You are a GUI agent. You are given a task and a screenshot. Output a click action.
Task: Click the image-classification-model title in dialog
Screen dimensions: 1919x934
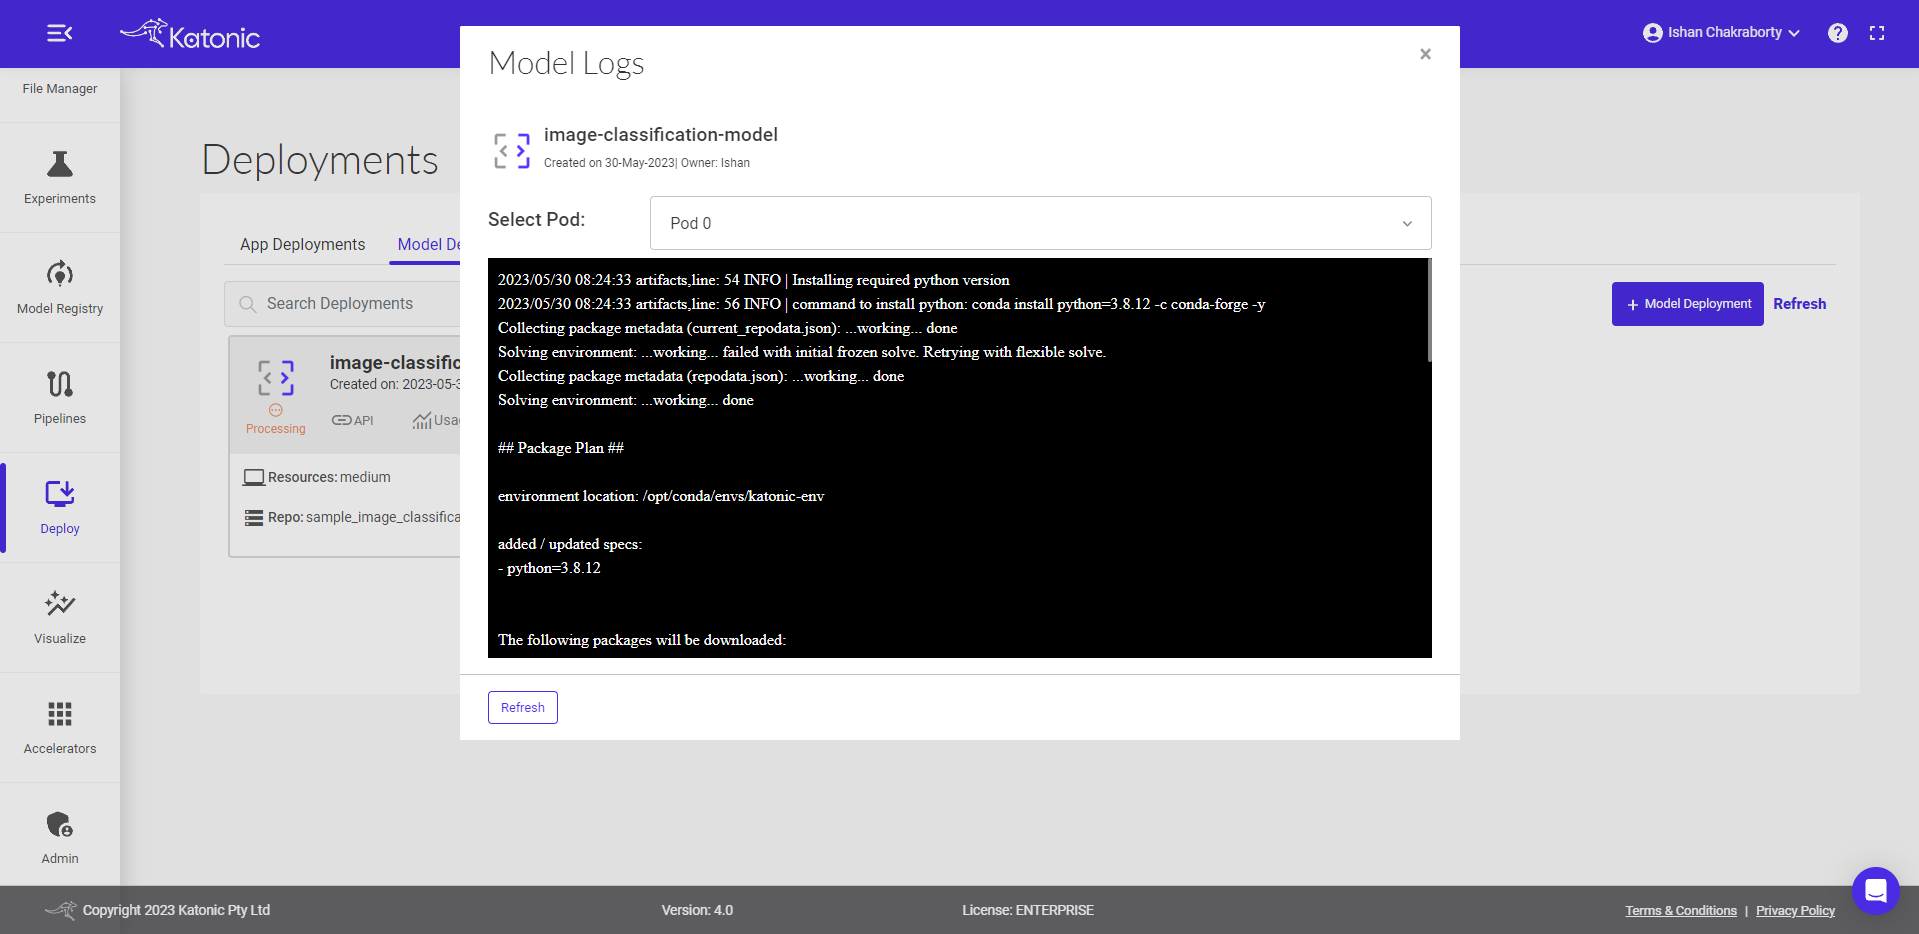click(661, 135)
